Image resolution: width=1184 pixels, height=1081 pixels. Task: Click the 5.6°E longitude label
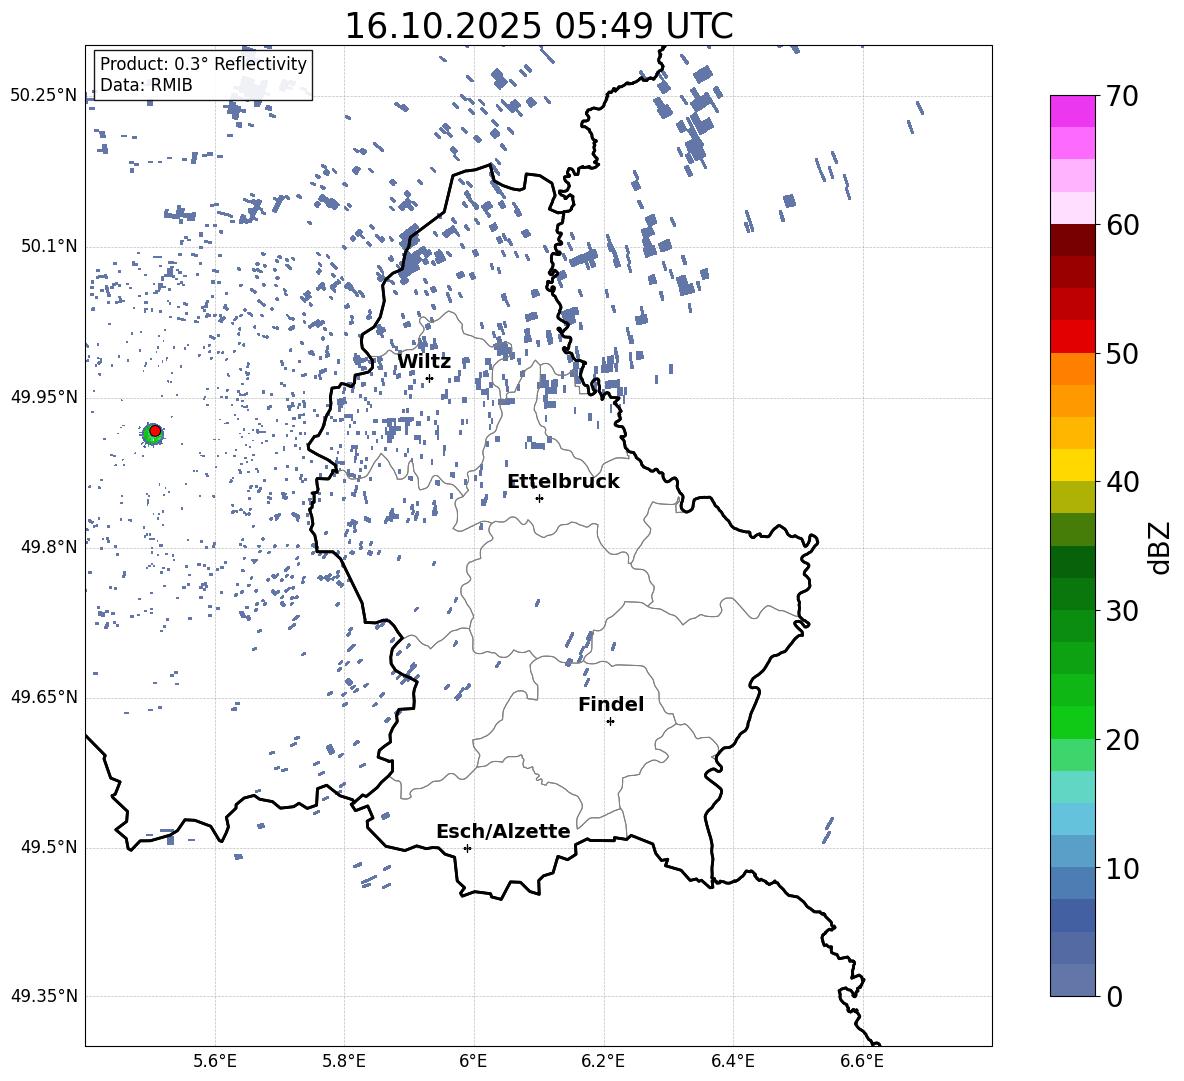click(215, 1061)
